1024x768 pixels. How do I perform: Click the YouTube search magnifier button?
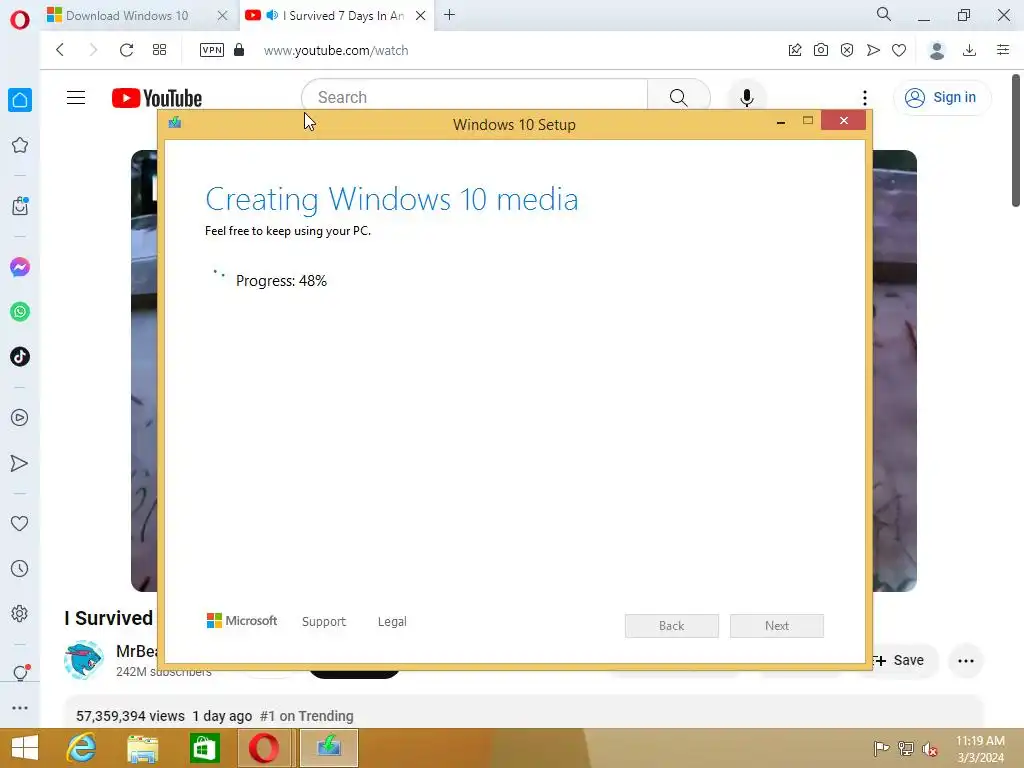[x=679, y=97]
